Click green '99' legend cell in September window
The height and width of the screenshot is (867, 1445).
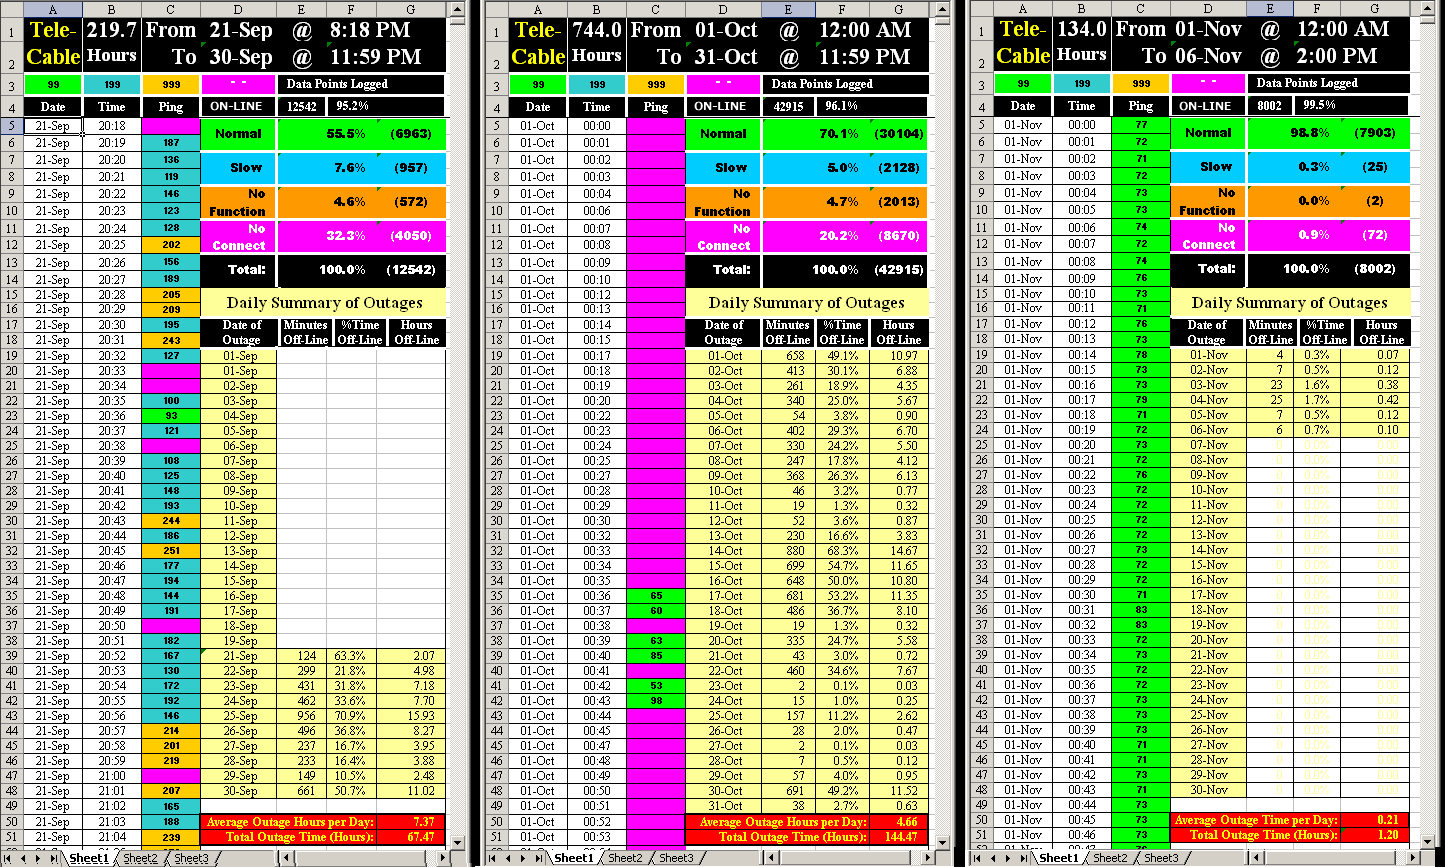(51, 84)
